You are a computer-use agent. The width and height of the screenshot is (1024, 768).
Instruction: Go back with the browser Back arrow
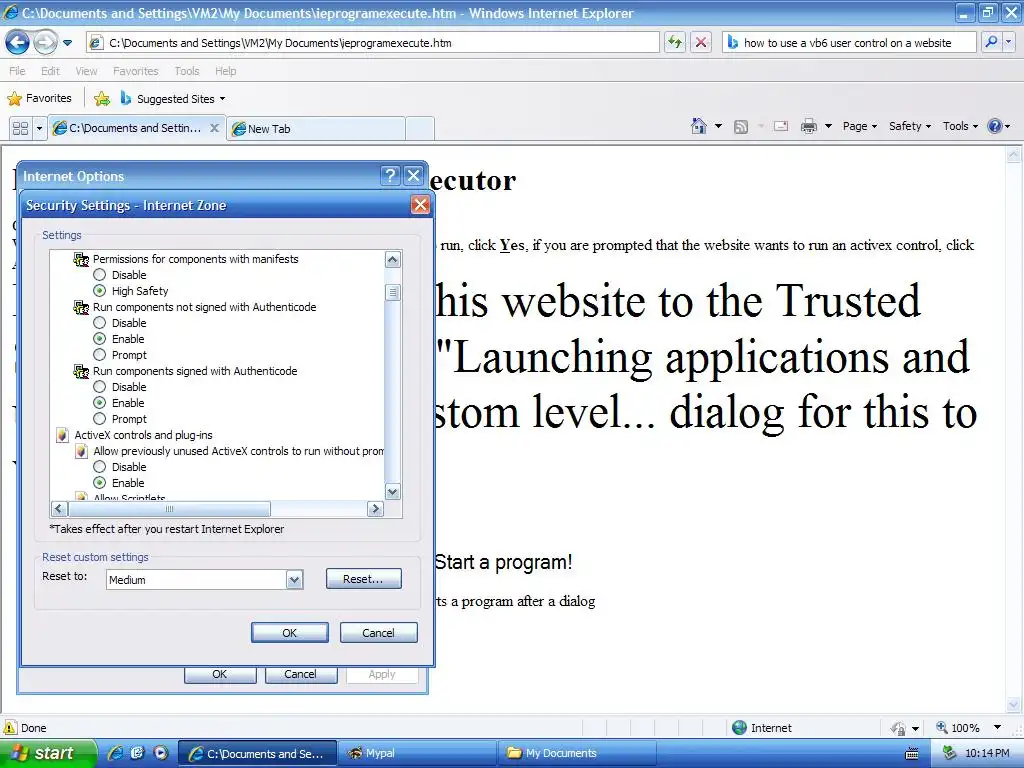click(x=18, y=43)
